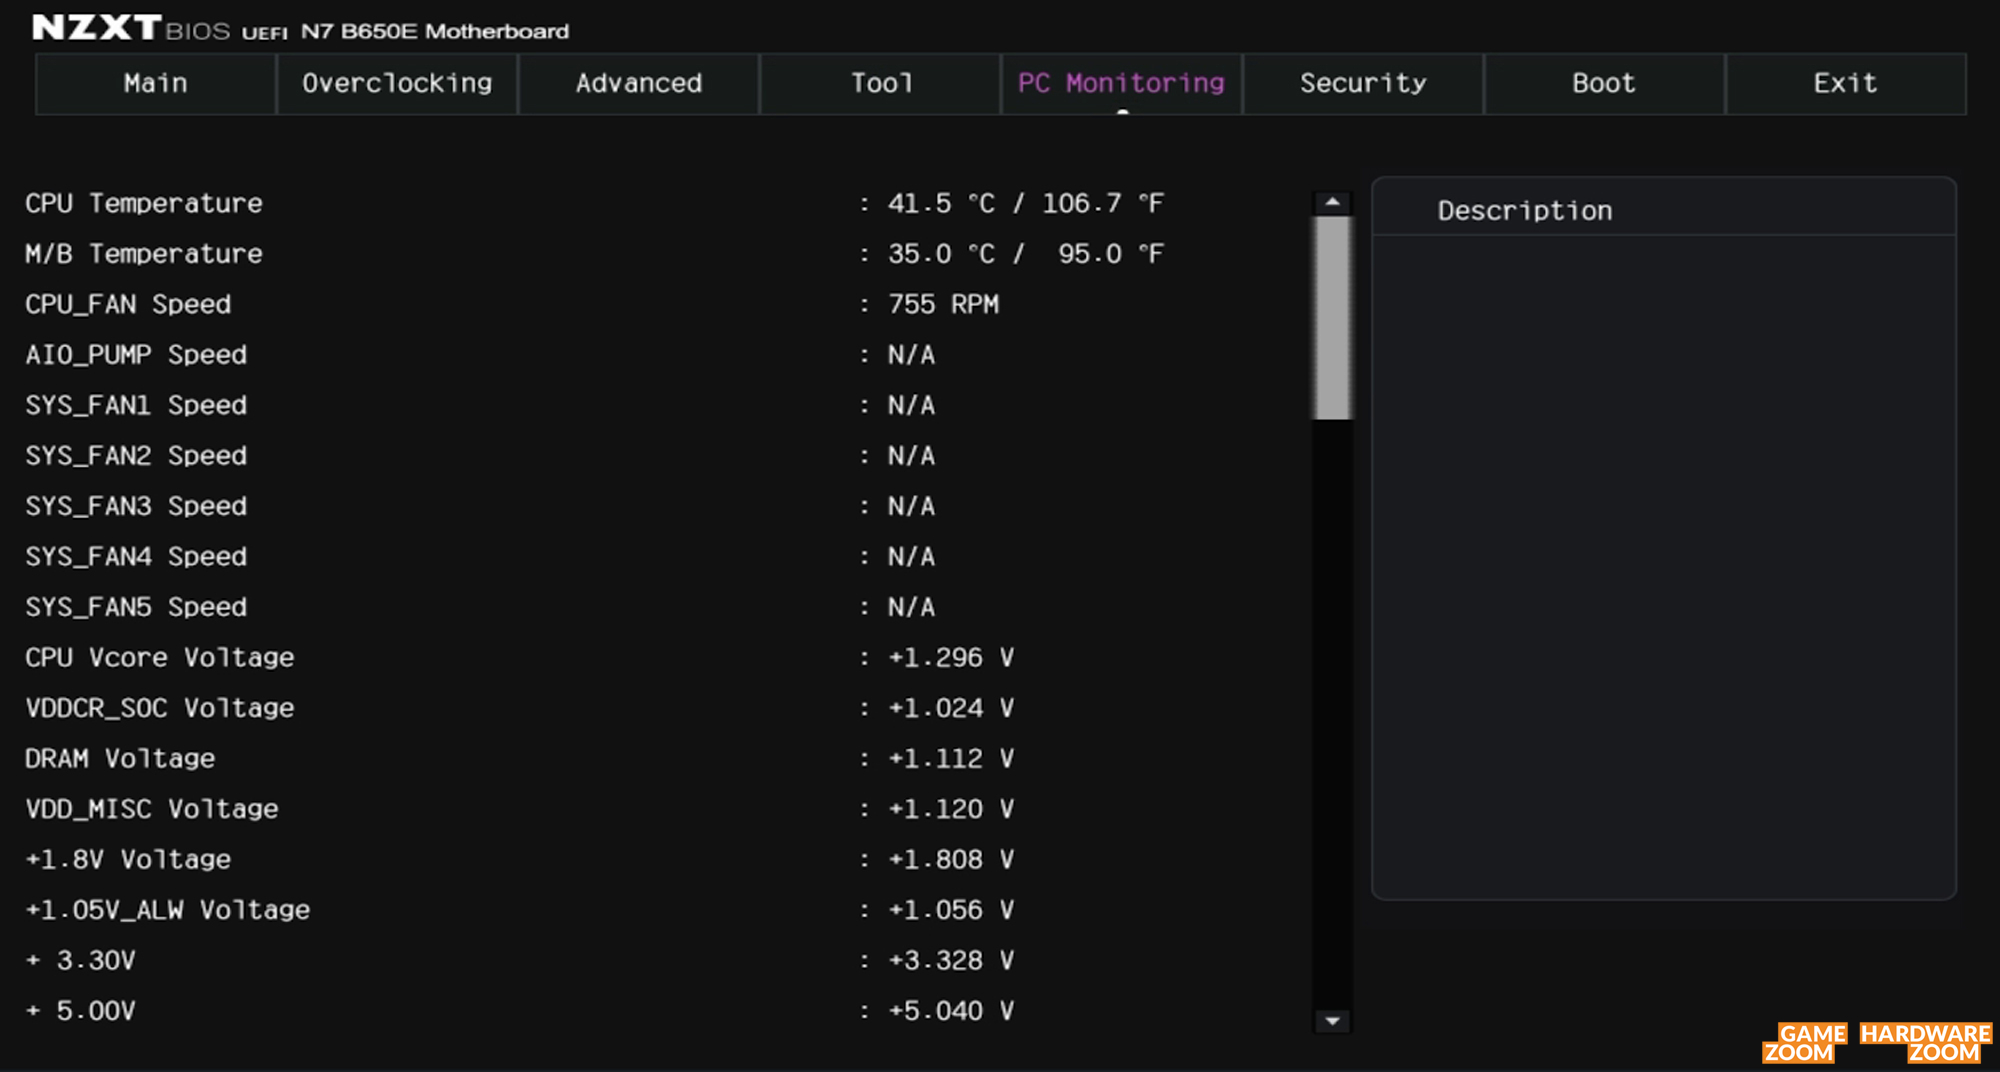Select the DRAM Voltage label
The image size is (2000, 1072).
click(x=120, y=759)
